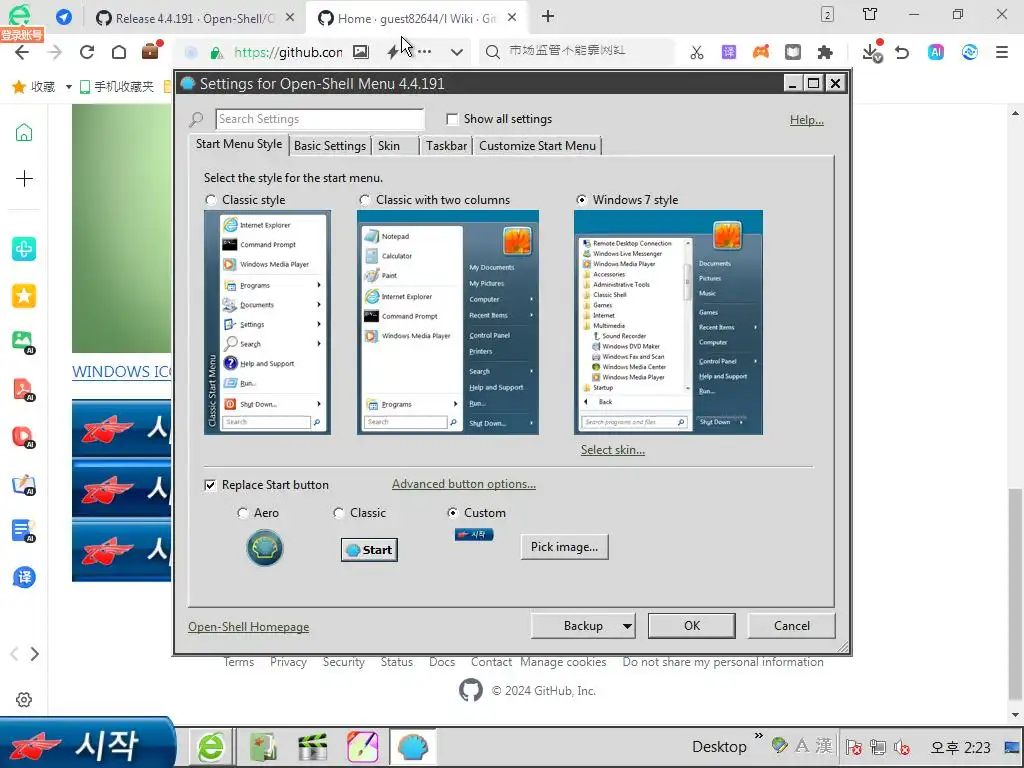Click the sidebar plus icon
1024x768 pixels.
(24, 178)
